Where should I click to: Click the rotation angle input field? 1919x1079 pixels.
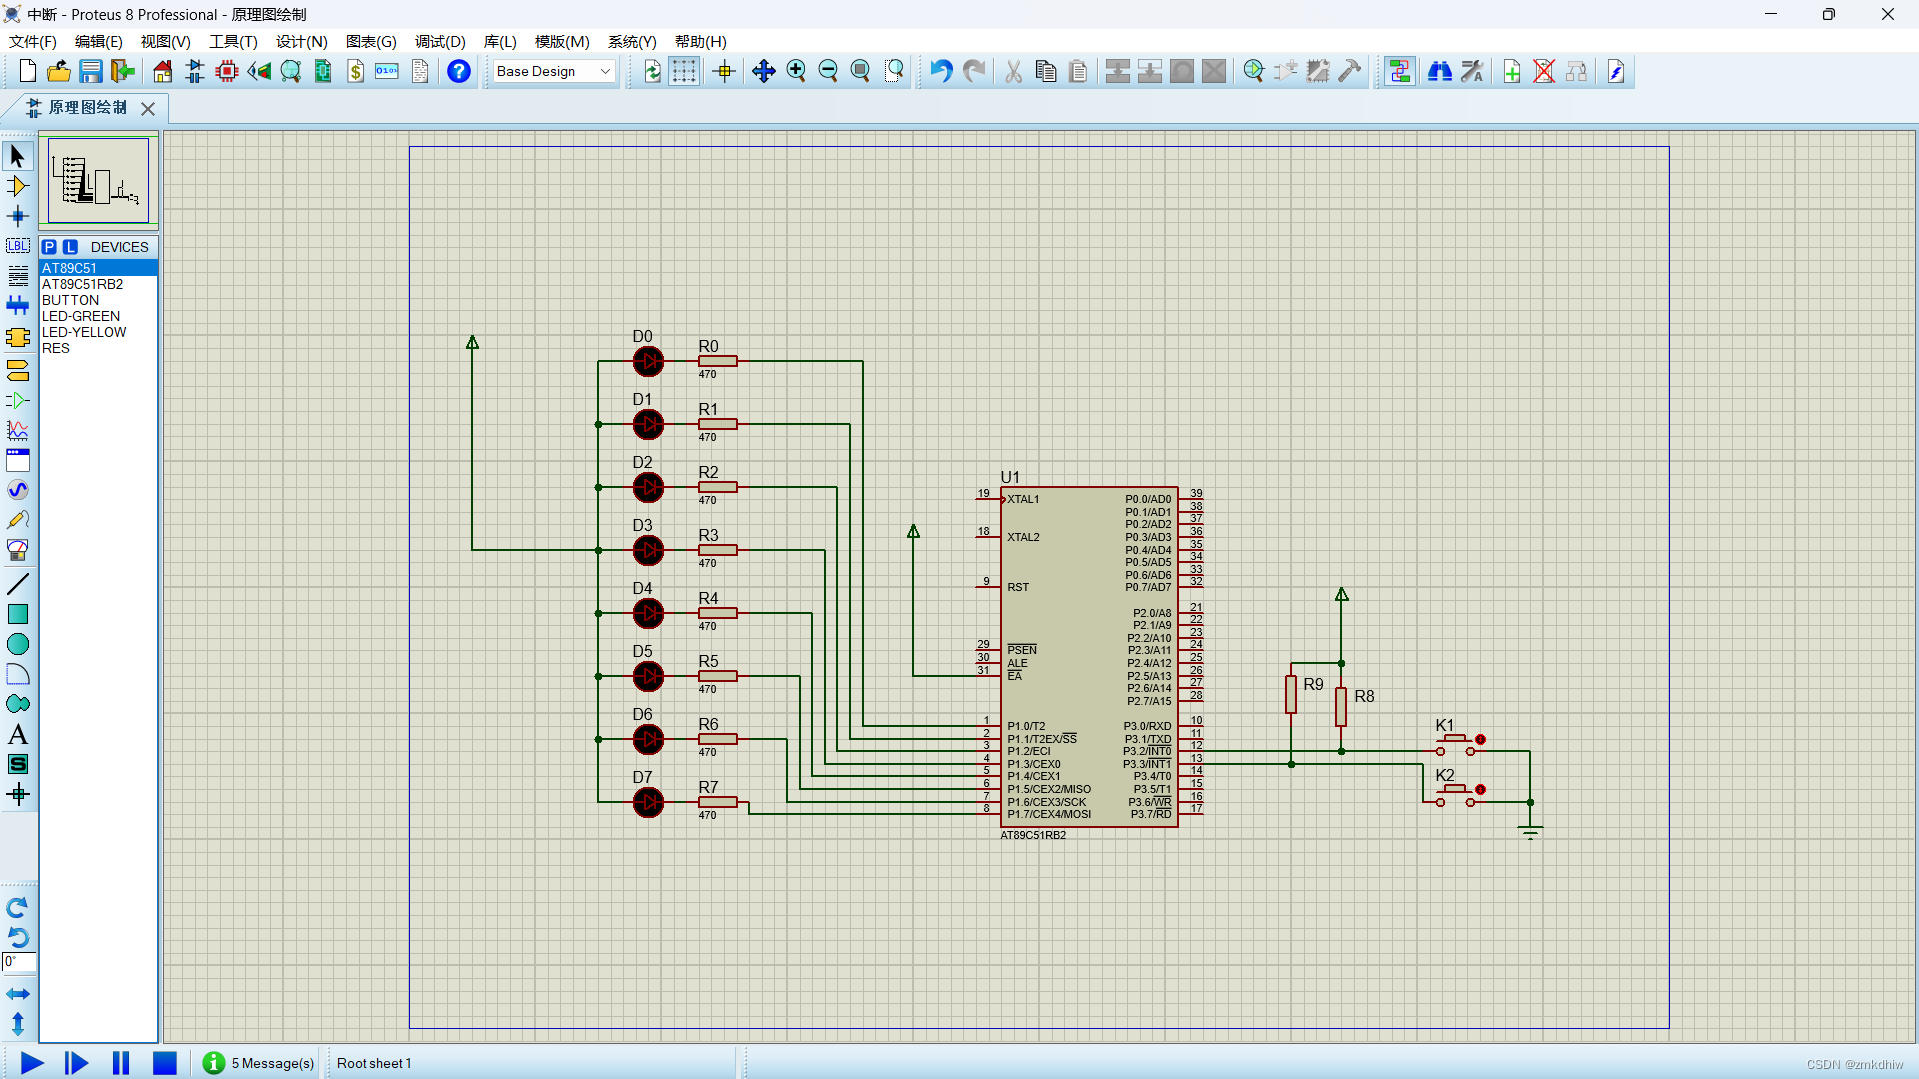[x=19, y=962]
